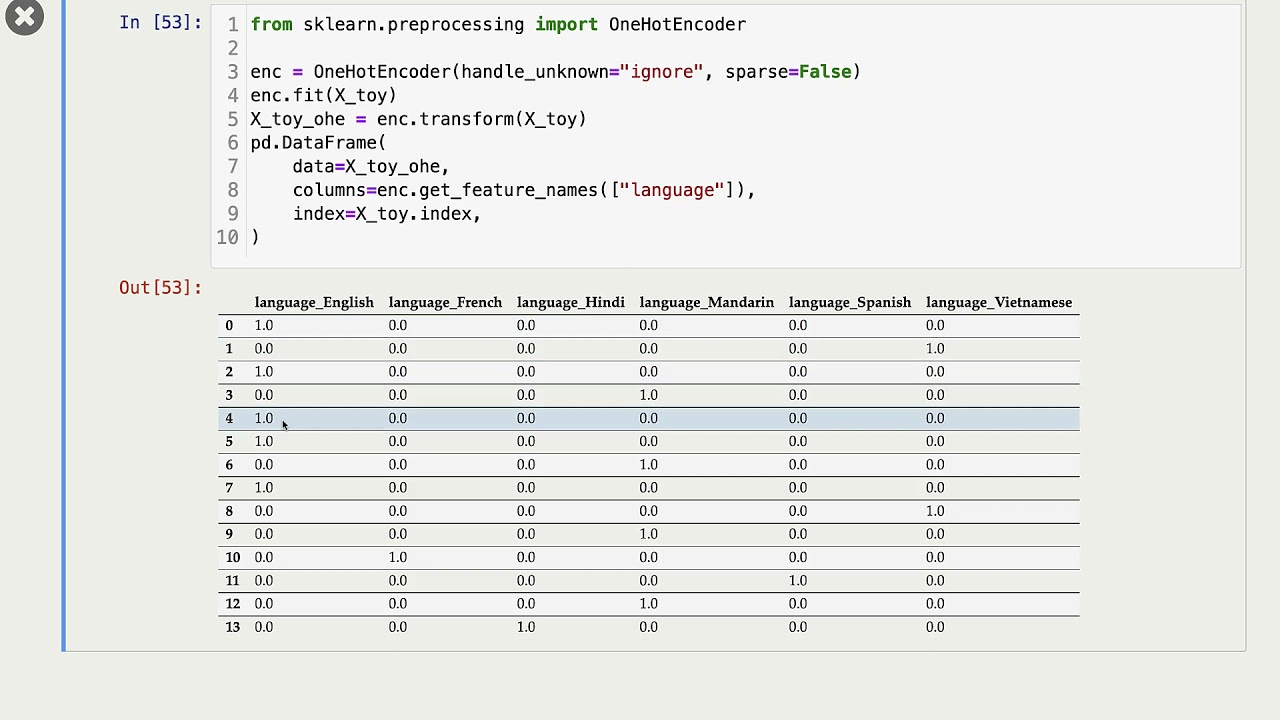Click code line X_toy_ohe = enc.transform(X_toy)

pos(418,119)
